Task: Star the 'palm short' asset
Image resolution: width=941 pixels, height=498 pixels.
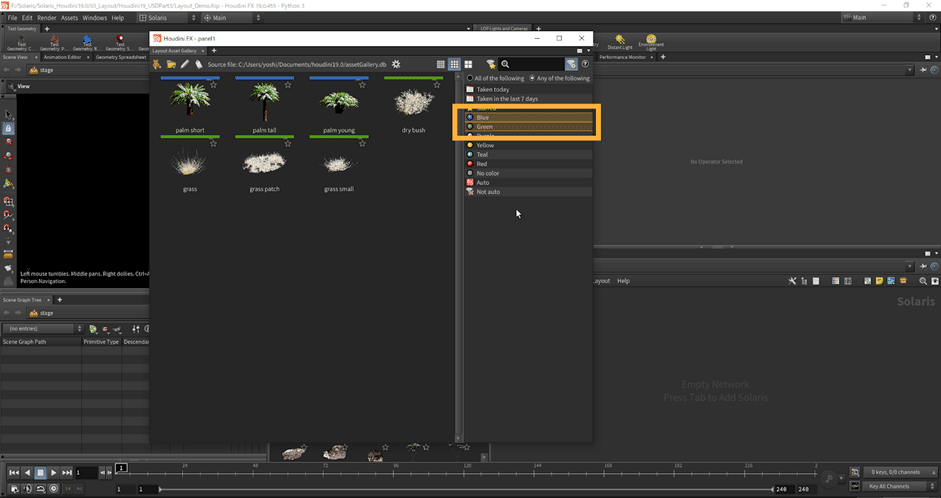Action: 213,85
